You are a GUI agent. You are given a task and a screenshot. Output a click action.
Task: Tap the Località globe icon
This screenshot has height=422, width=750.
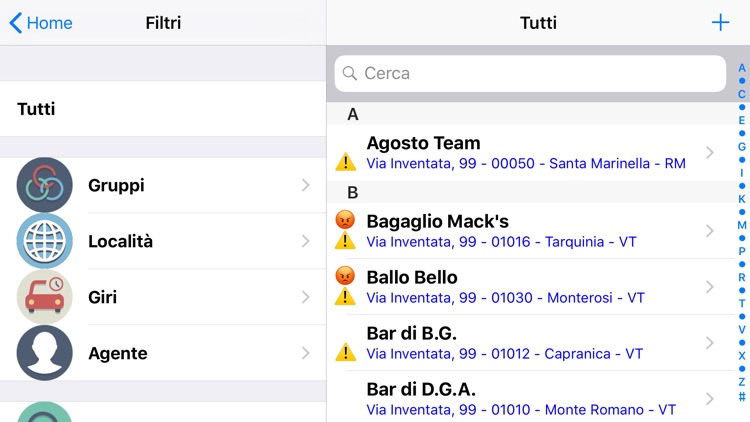click(45, 241)
